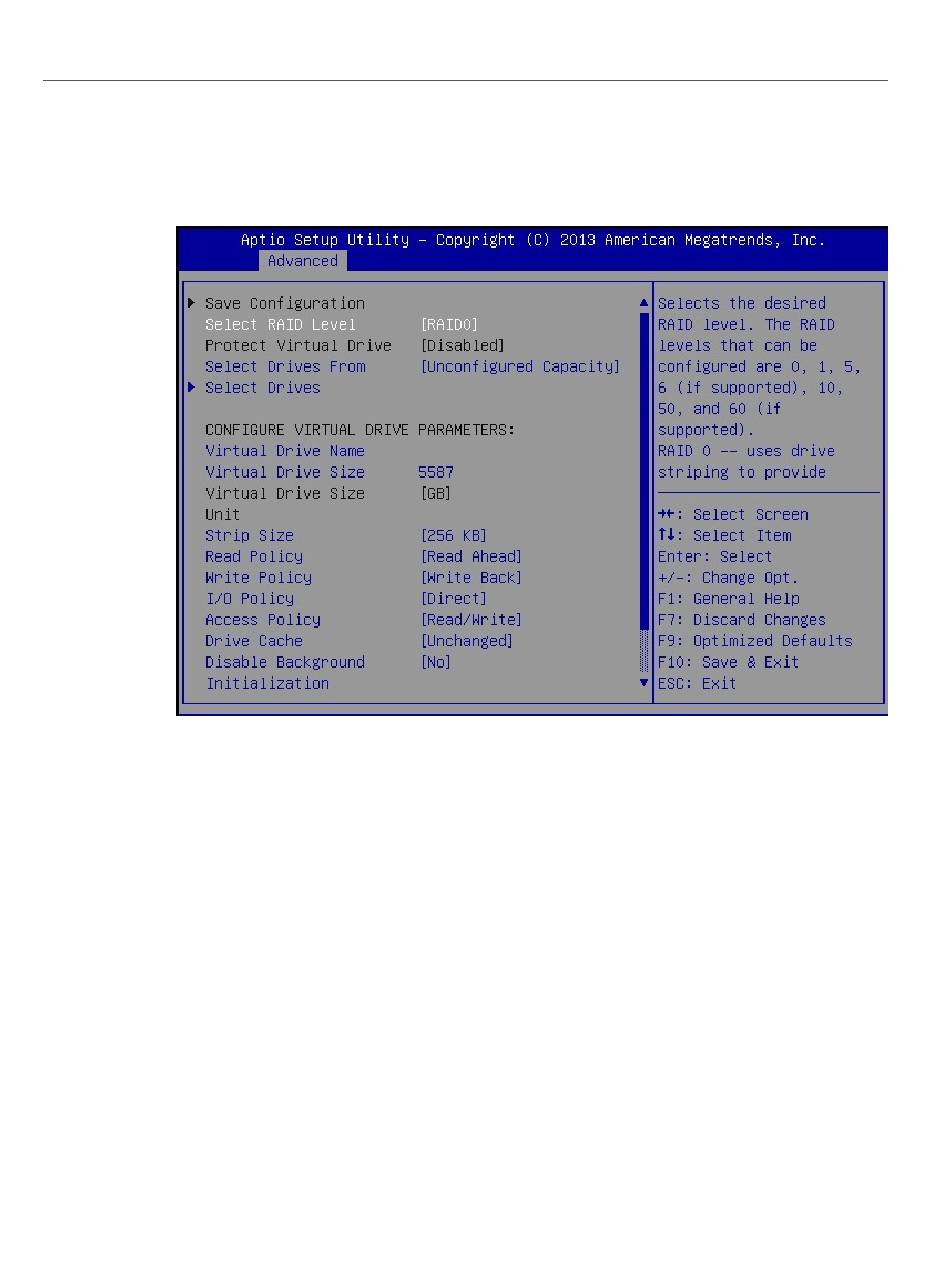Toggle Protect Virtual Drive [Disabled] value
This screenshot has height=1284, width=950.
coord(462,345)
